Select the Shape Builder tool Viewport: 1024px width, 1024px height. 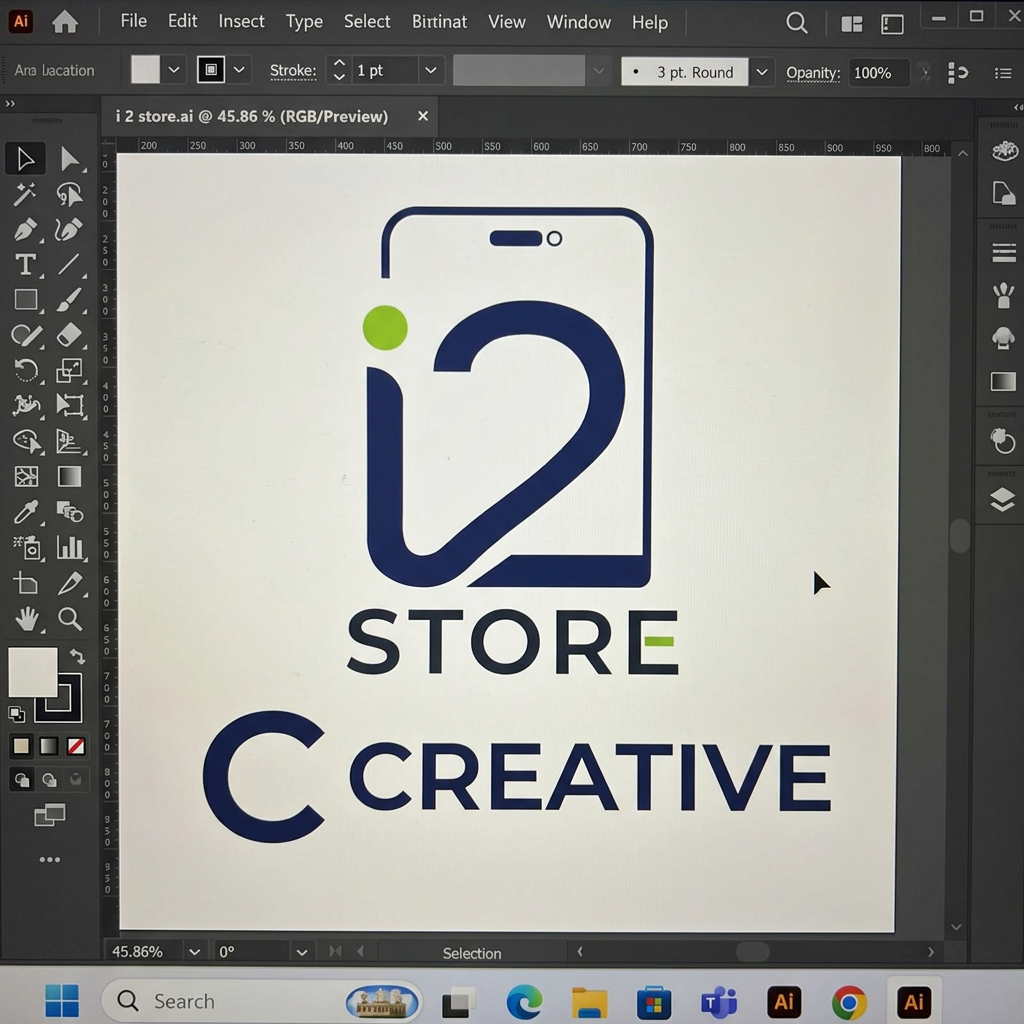25,441
